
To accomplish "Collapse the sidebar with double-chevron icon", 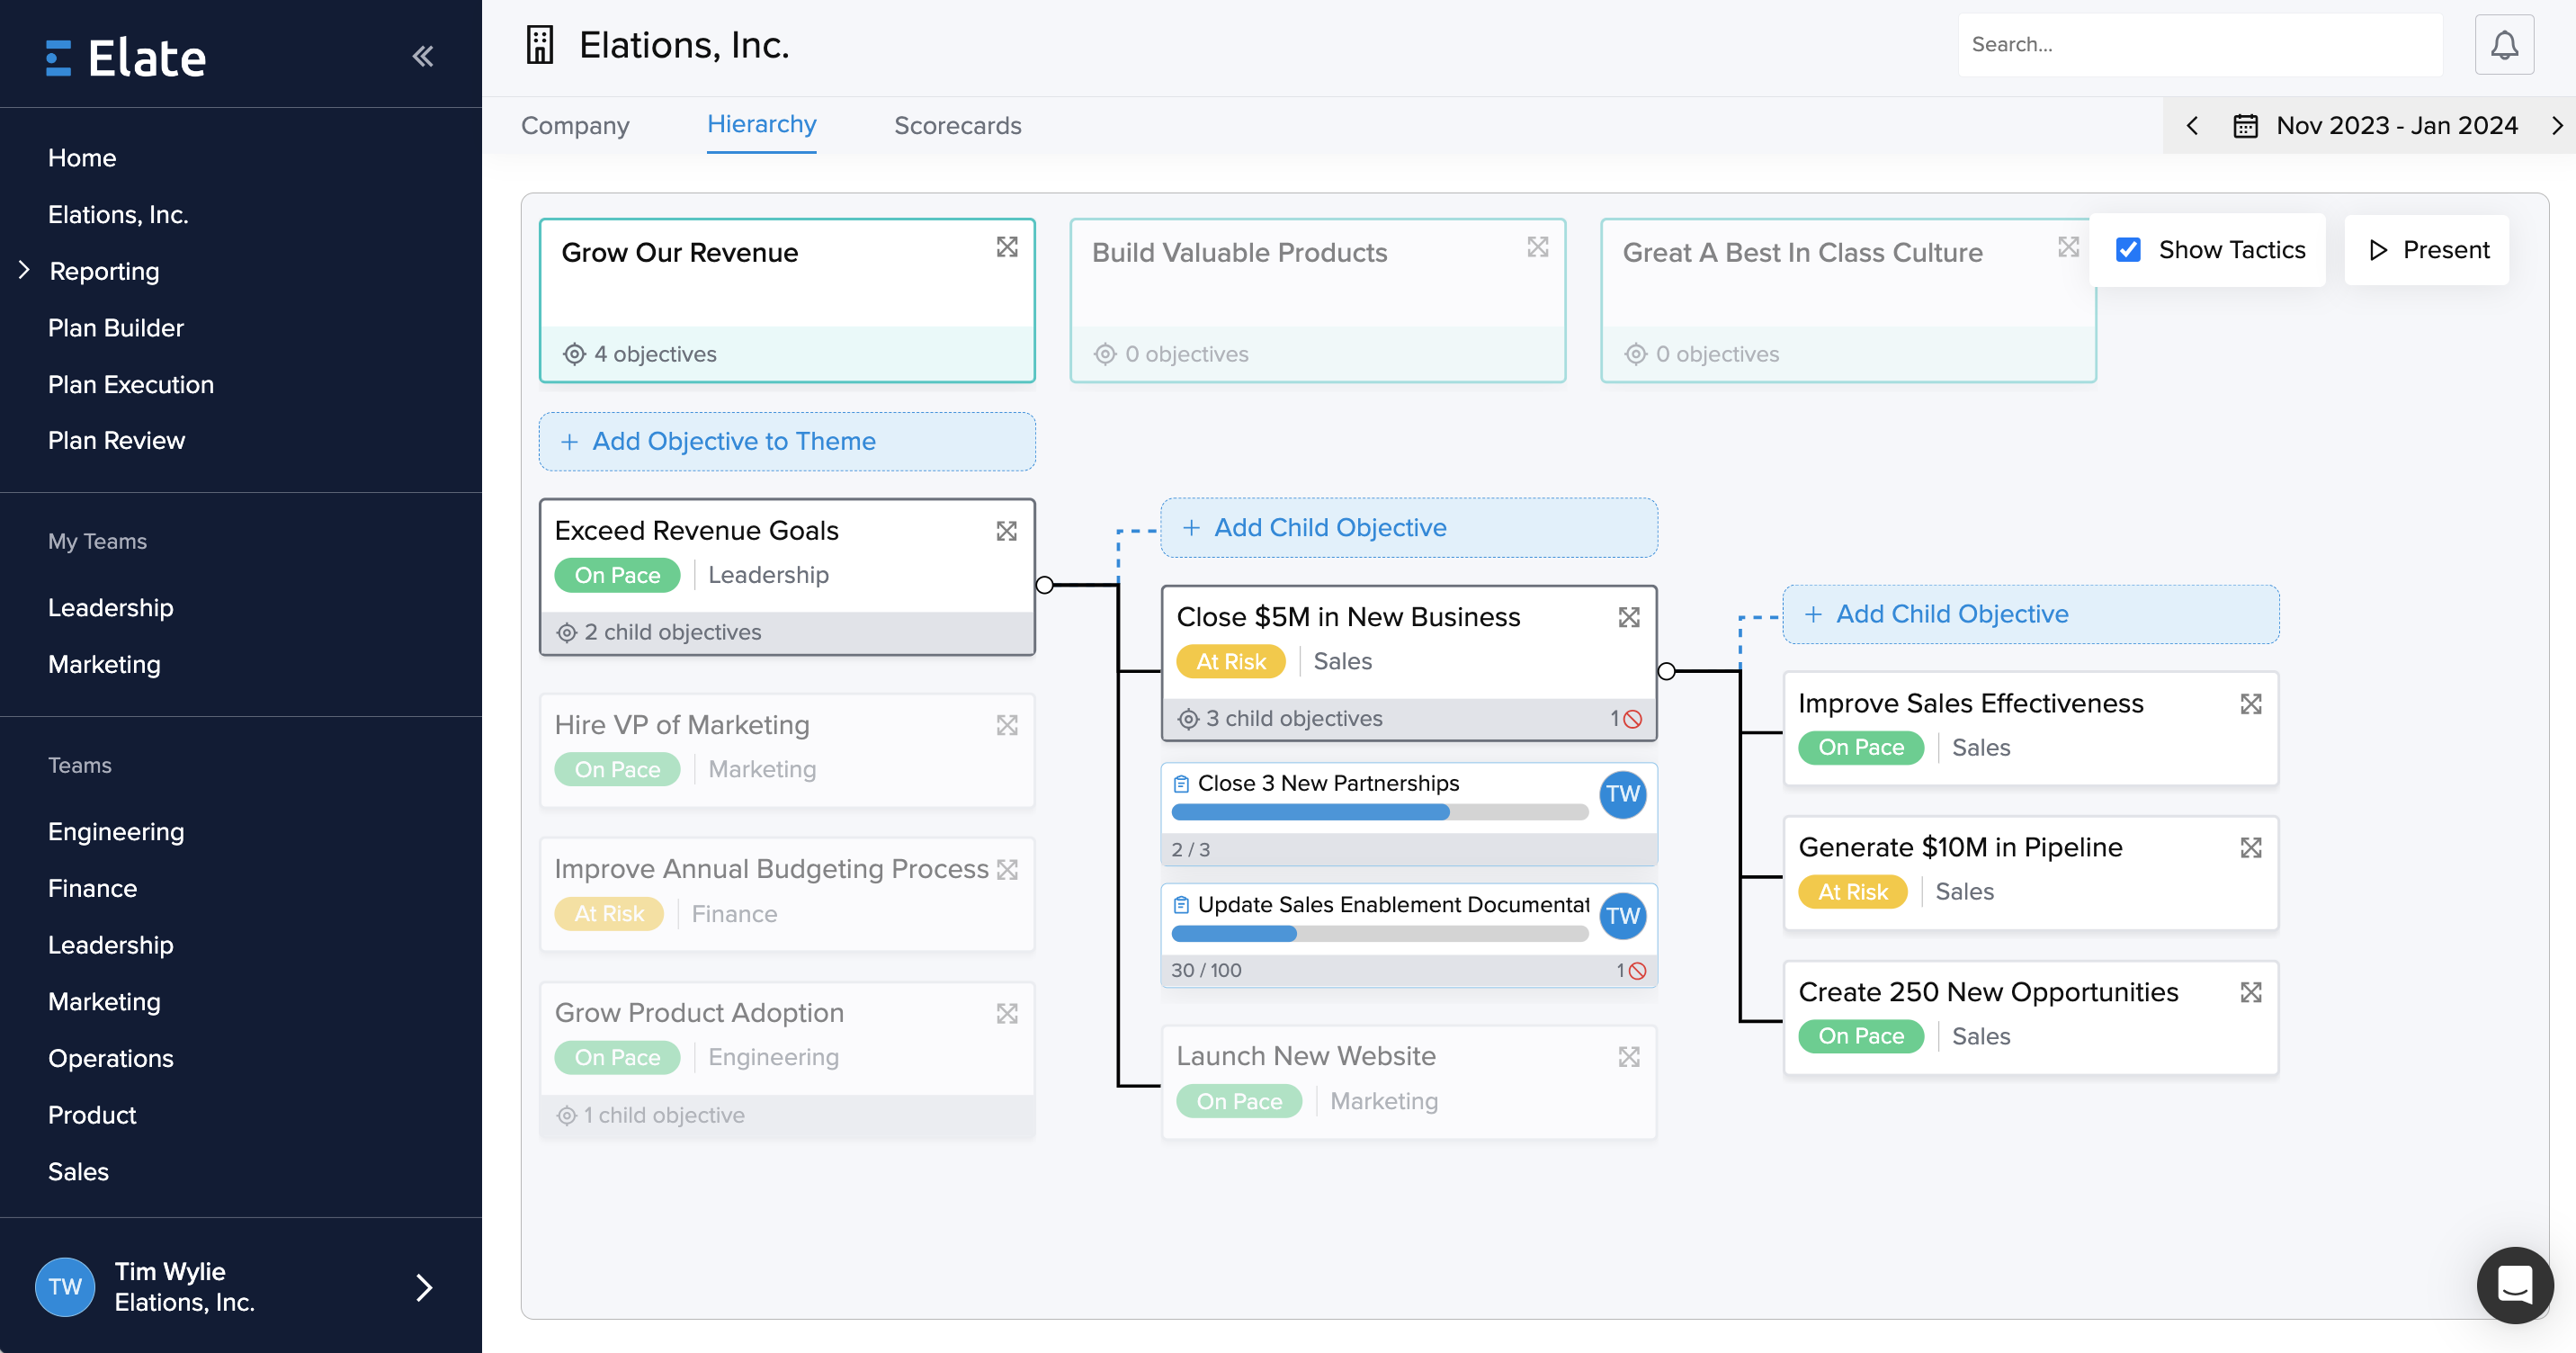I will tap(423, 56).
